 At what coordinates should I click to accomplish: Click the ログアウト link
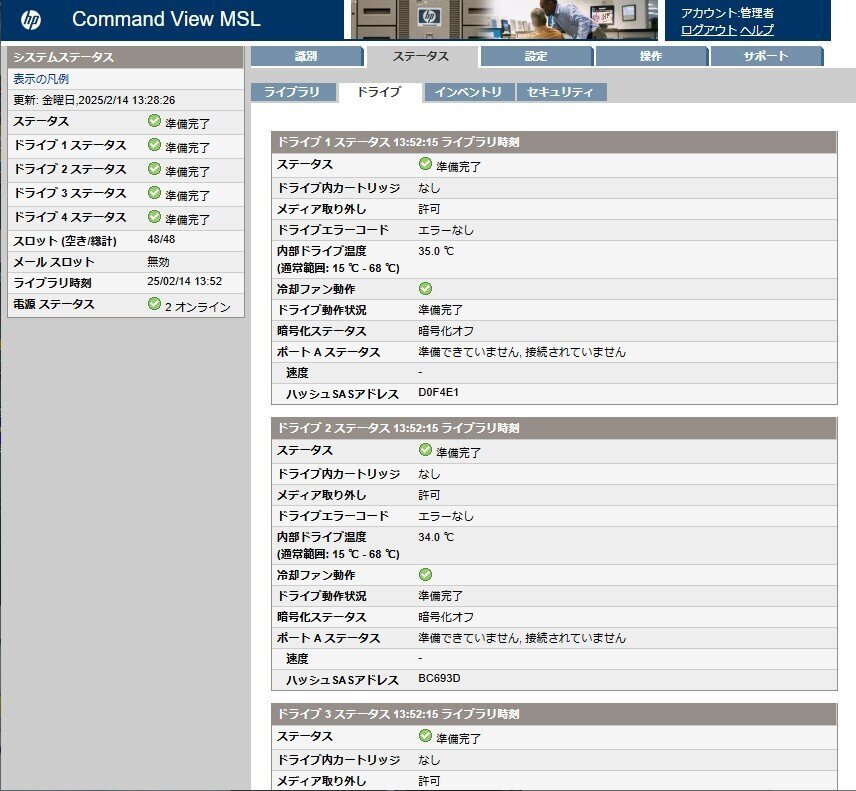point(709,29)
